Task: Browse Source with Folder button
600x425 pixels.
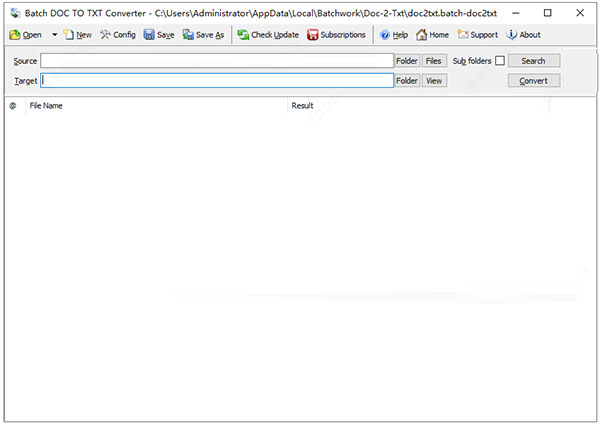Action: (407, 61)
